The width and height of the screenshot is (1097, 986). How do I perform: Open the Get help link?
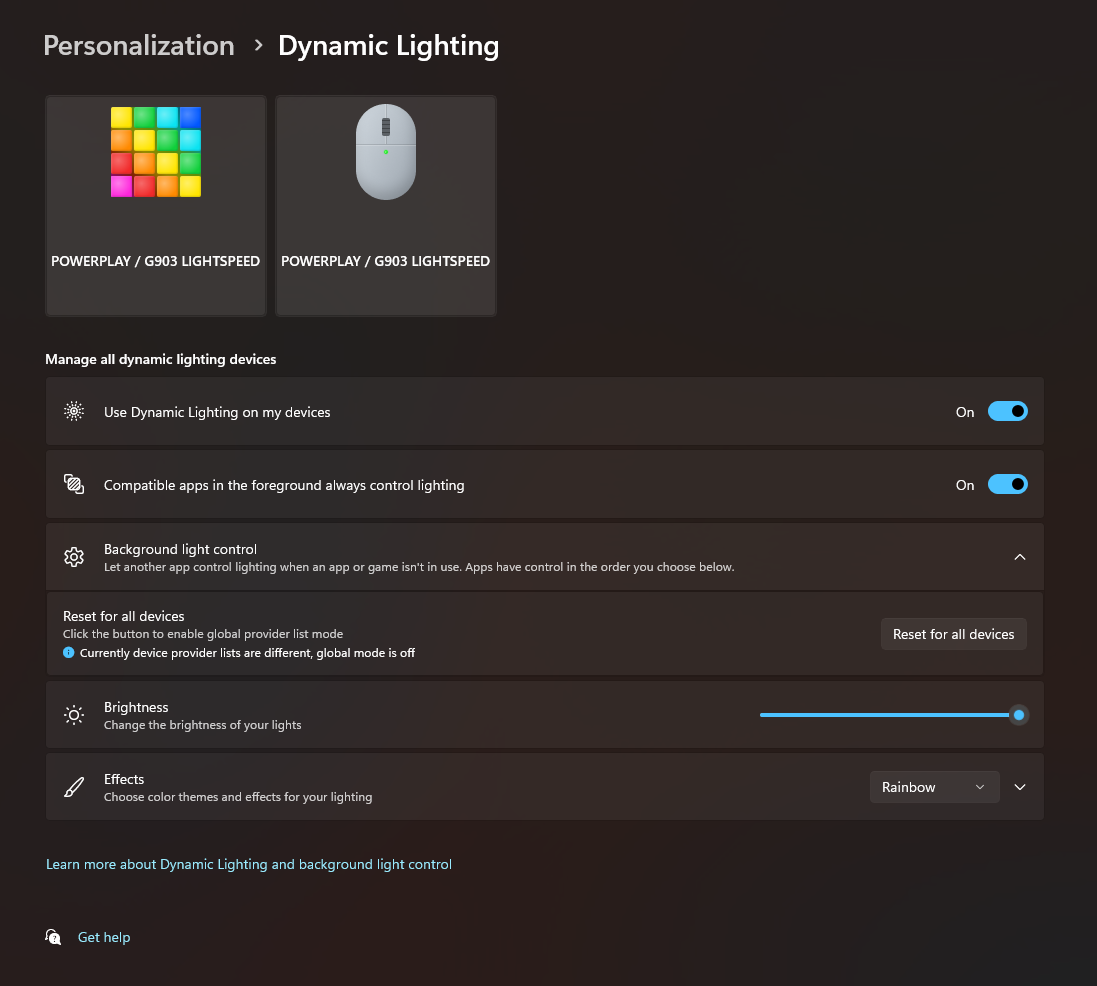(x=104, y=937)
